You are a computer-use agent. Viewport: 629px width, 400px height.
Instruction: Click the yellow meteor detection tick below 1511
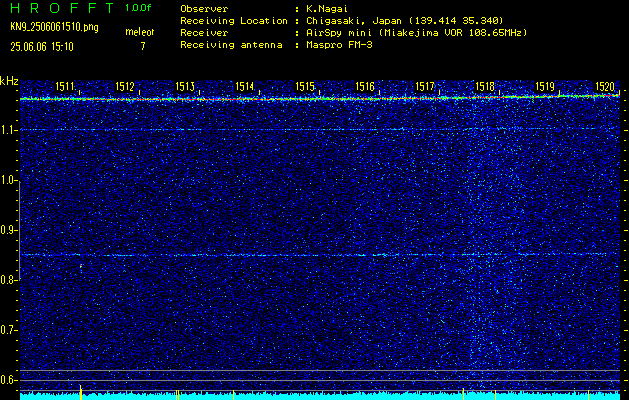[81, 392]
